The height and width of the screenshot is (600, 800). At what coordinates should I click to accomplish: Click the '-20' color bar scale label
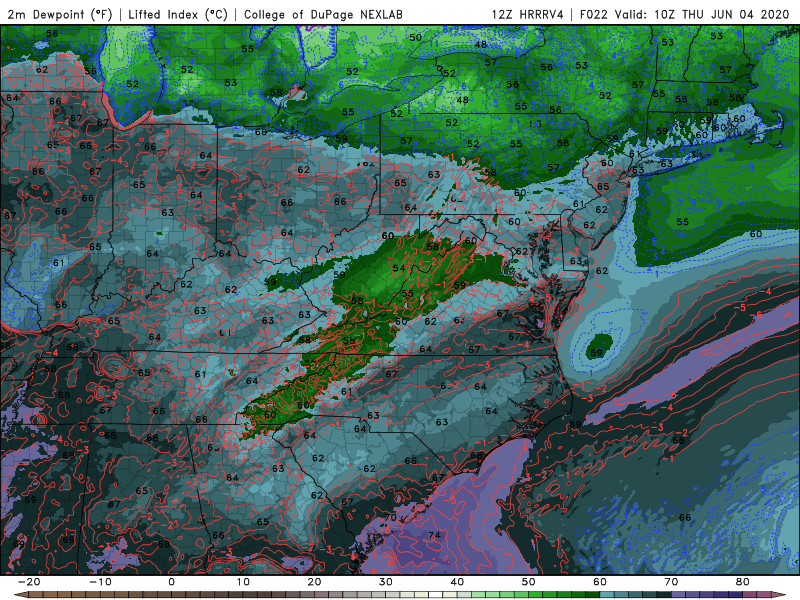pyautogui.click(x=29, y=582)
